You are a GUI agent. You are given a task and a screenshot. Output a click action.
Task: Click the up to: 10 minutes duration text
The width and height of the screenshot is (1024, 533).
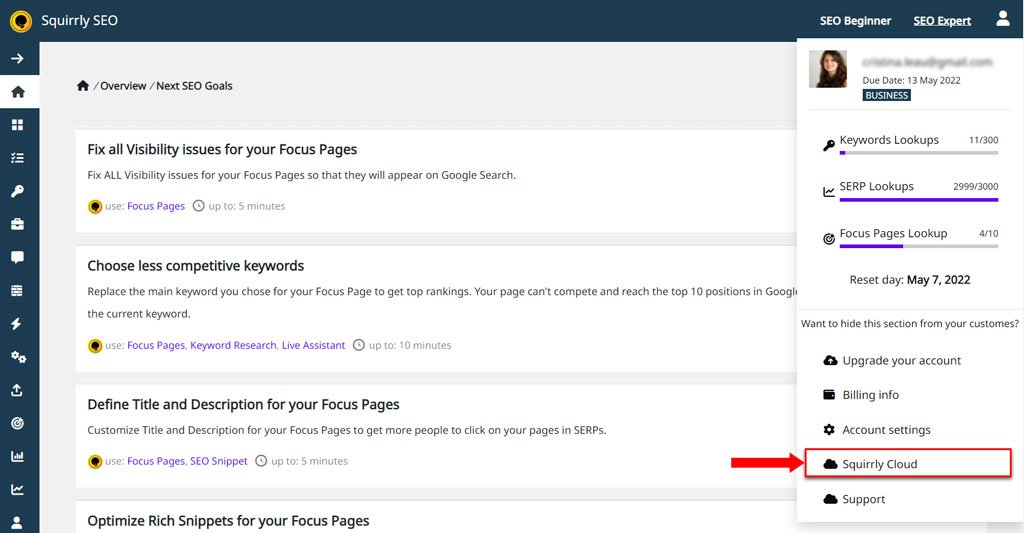point(409,345)
